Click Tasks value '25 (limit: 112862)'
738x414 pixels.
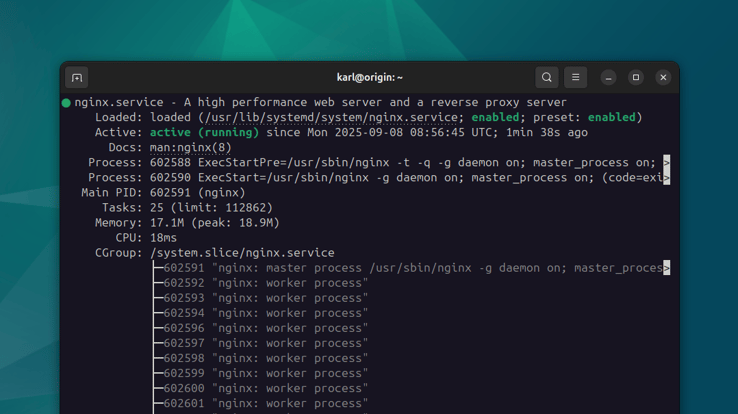[211, 208]
